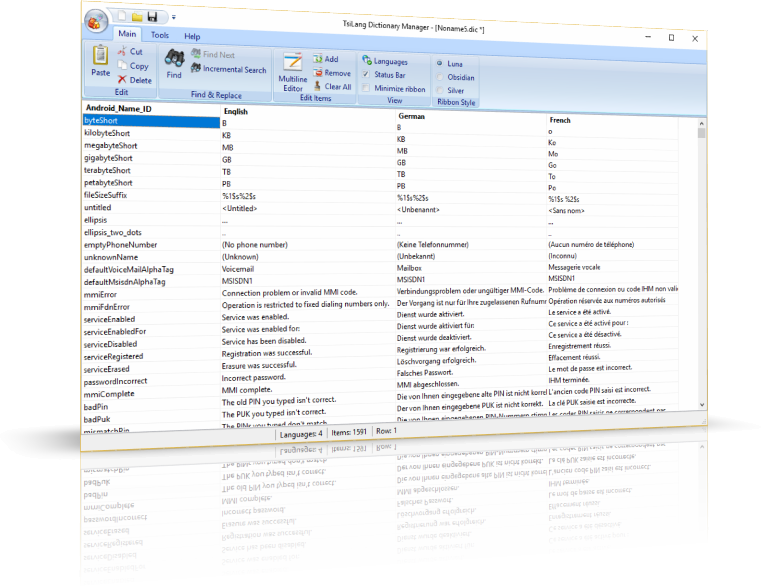Click the Android_Name_ID column header
The image size is (761, 586).
151,108
